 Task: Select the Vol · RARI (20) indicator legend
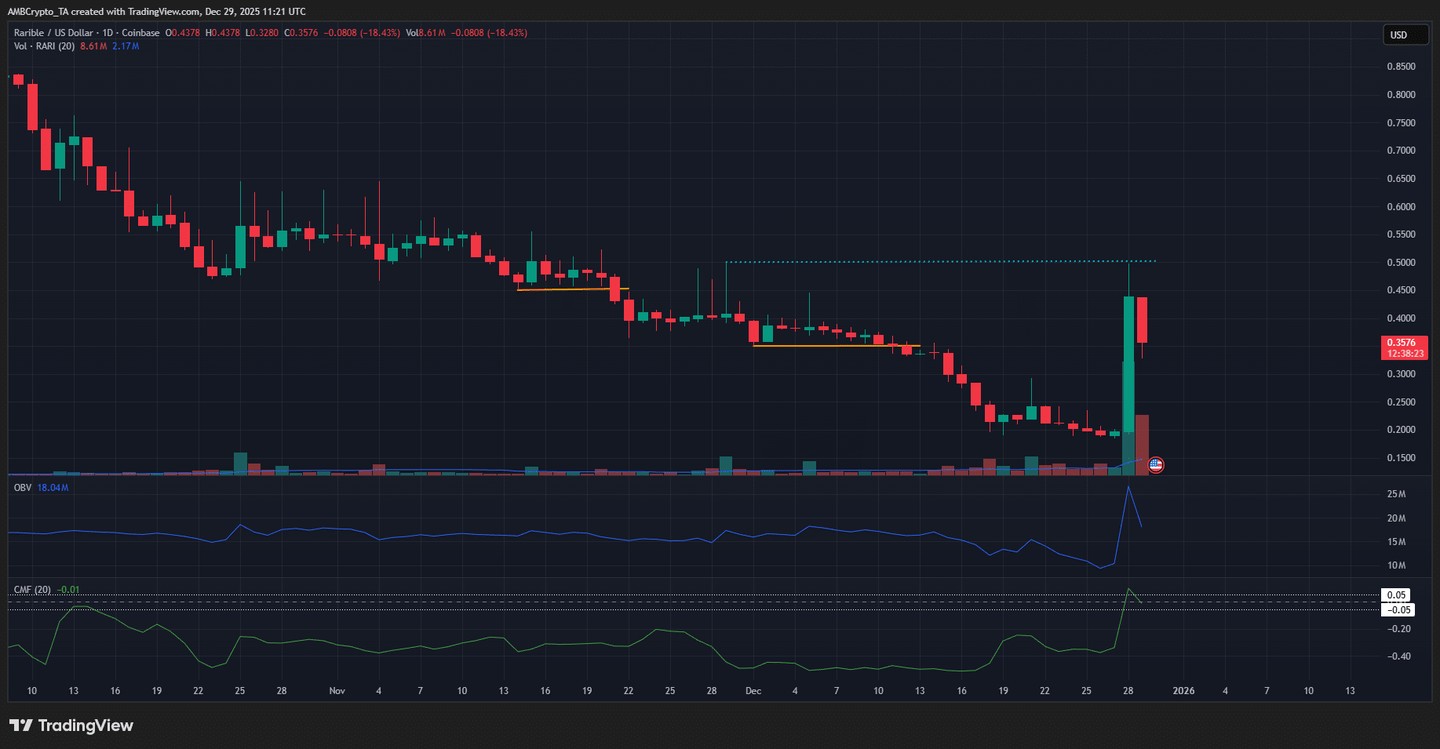42,46
